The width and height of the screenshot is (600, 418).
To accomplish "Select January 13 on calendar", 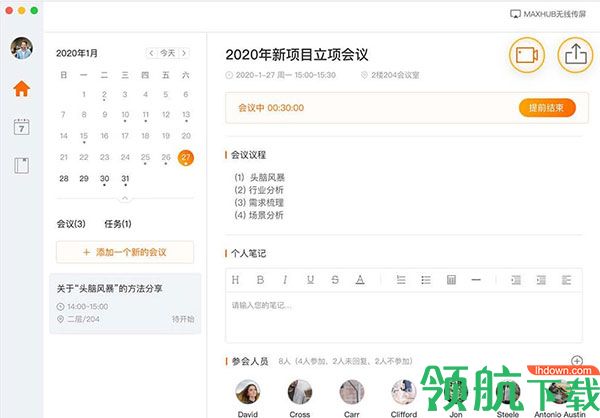I will [186, 114].
